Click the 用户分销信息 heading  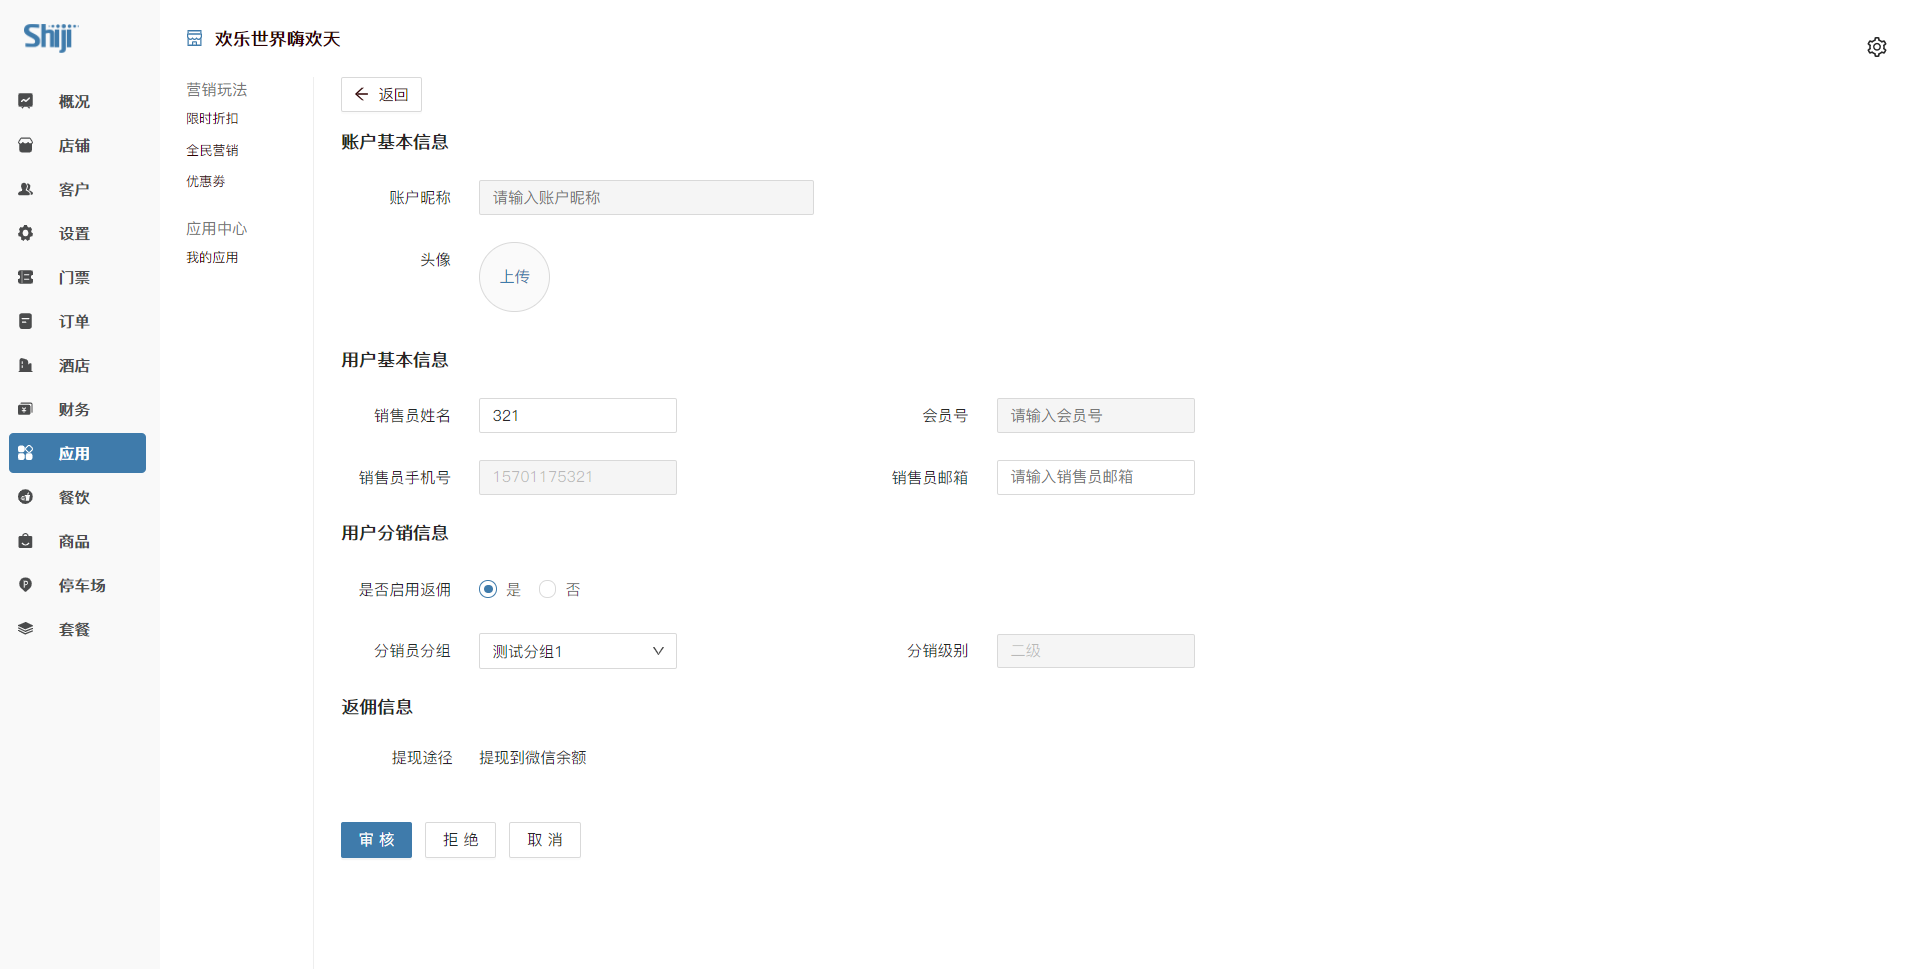[x=395, y=533]
